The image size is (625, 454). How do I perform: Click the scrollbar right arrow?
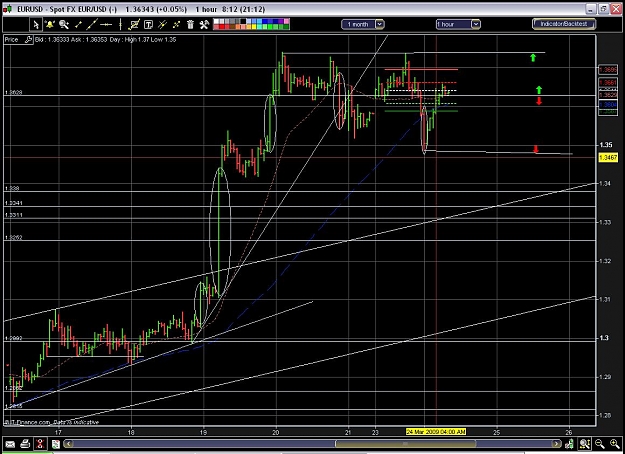556,444
